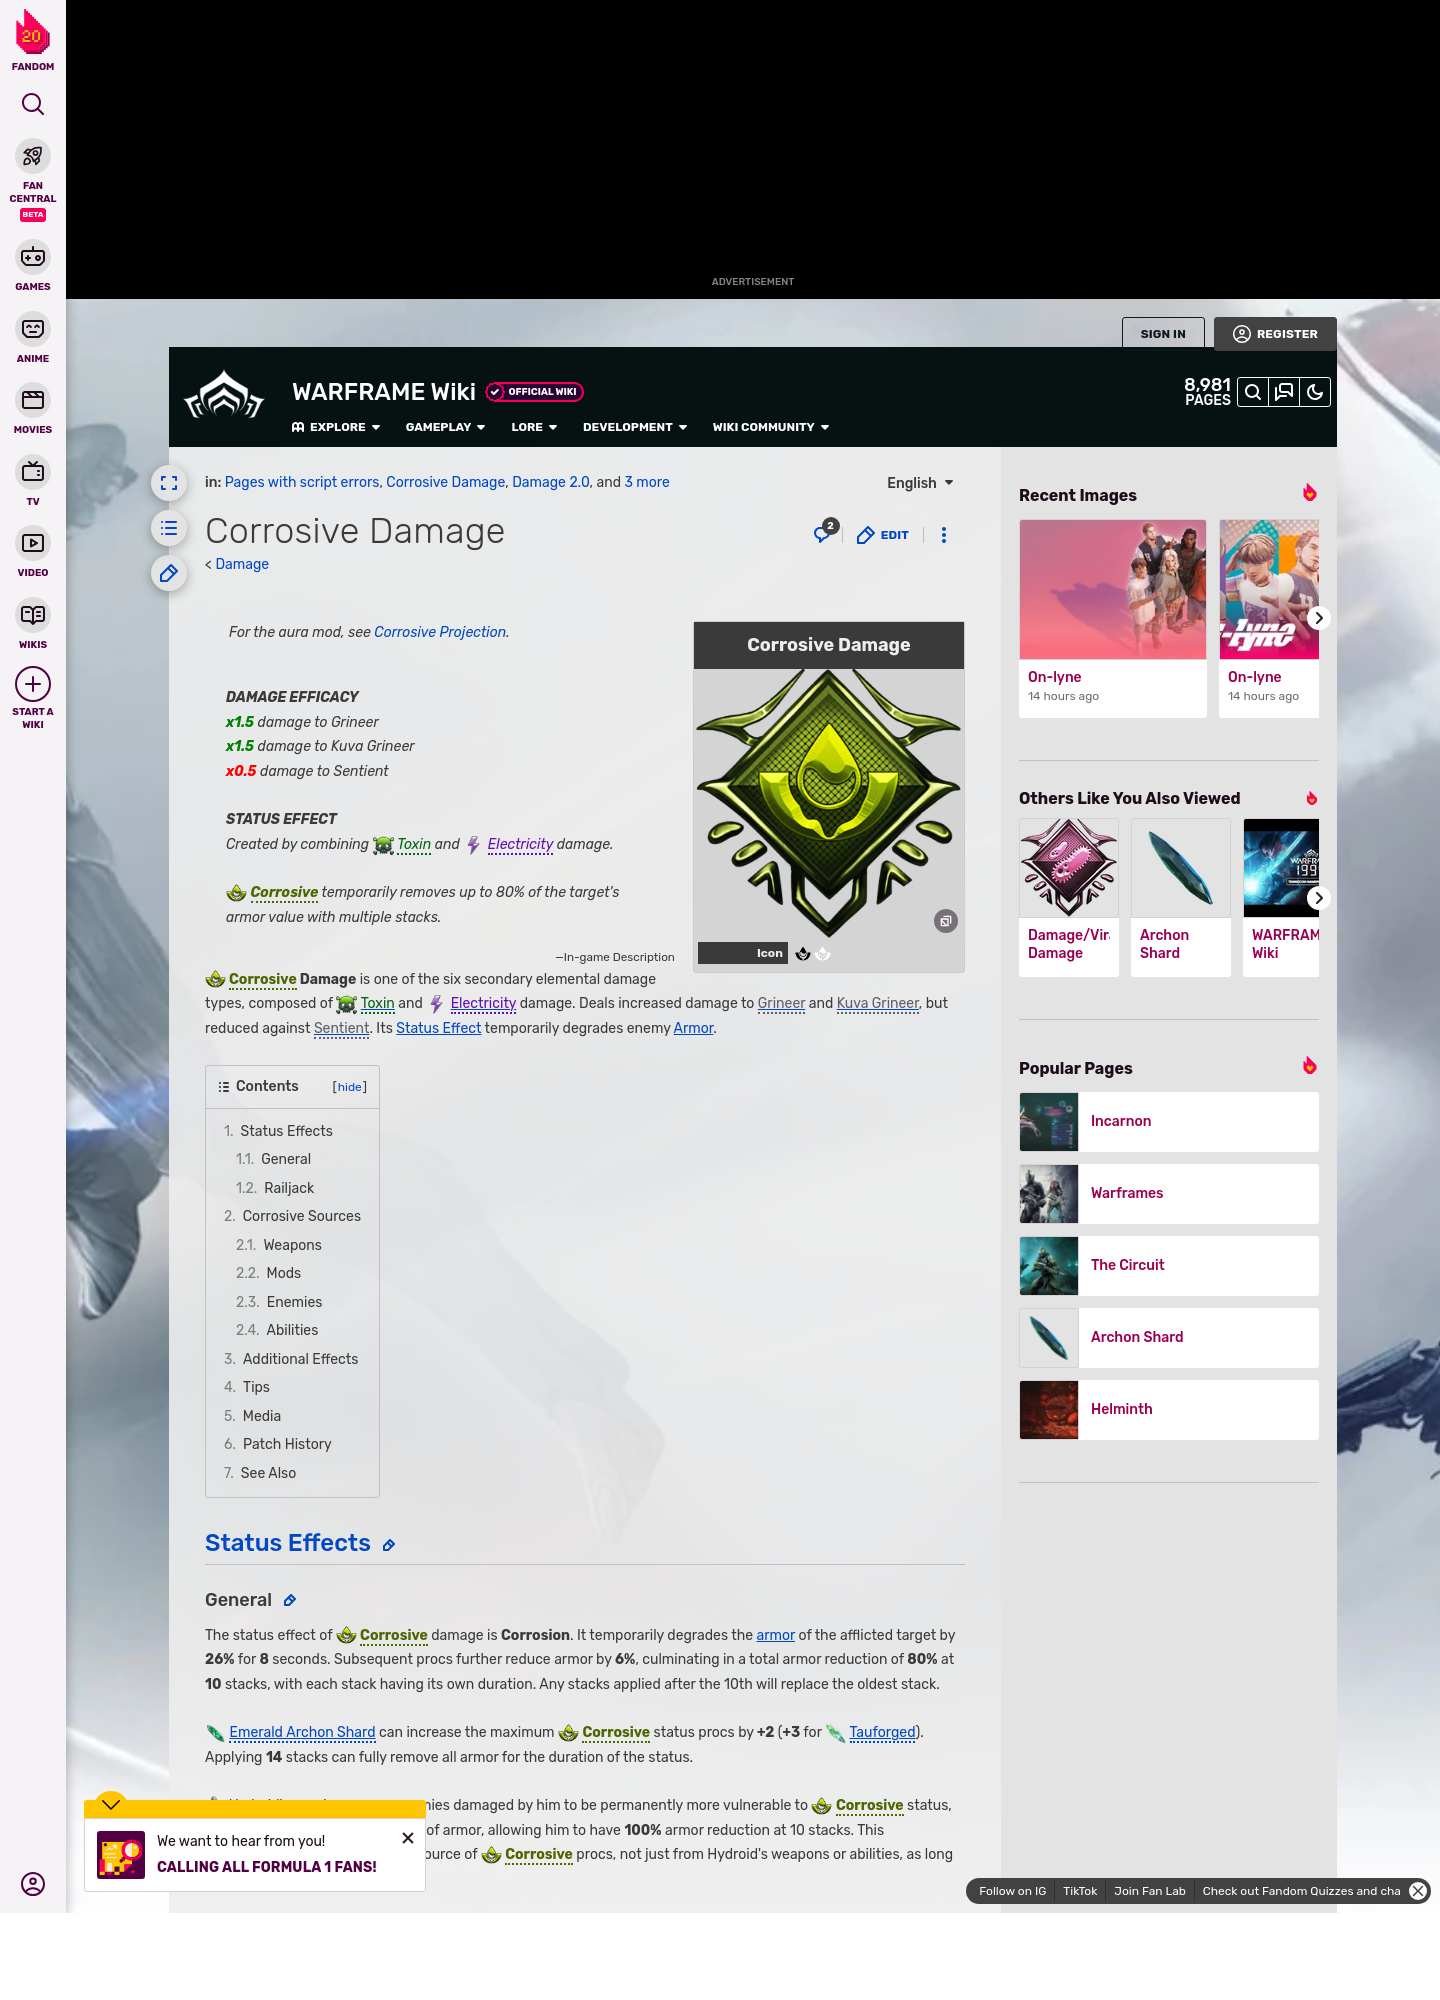Screen dimensions: 1440x2000
Task: Jump to Corrosive Sources in Contents
Action: pyautogui.click(x=301, y=1216)
